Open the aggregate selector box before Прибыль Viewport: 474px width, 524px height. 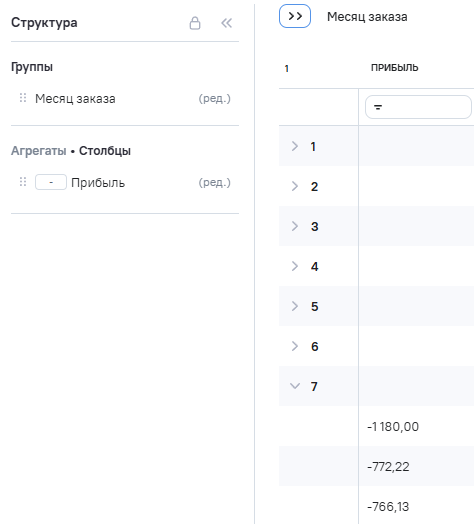(x=51, y=182)
